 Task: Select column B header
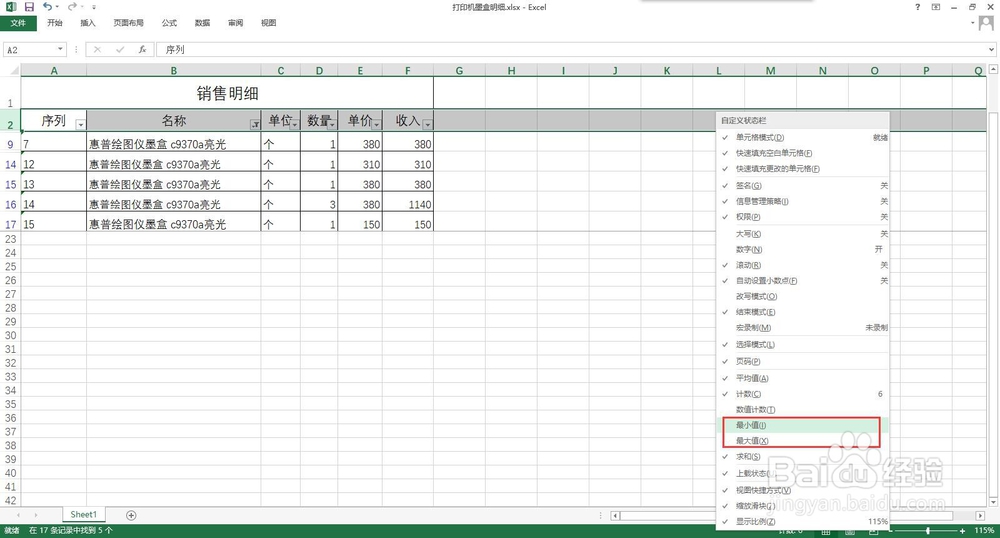(x=173, y=70)
